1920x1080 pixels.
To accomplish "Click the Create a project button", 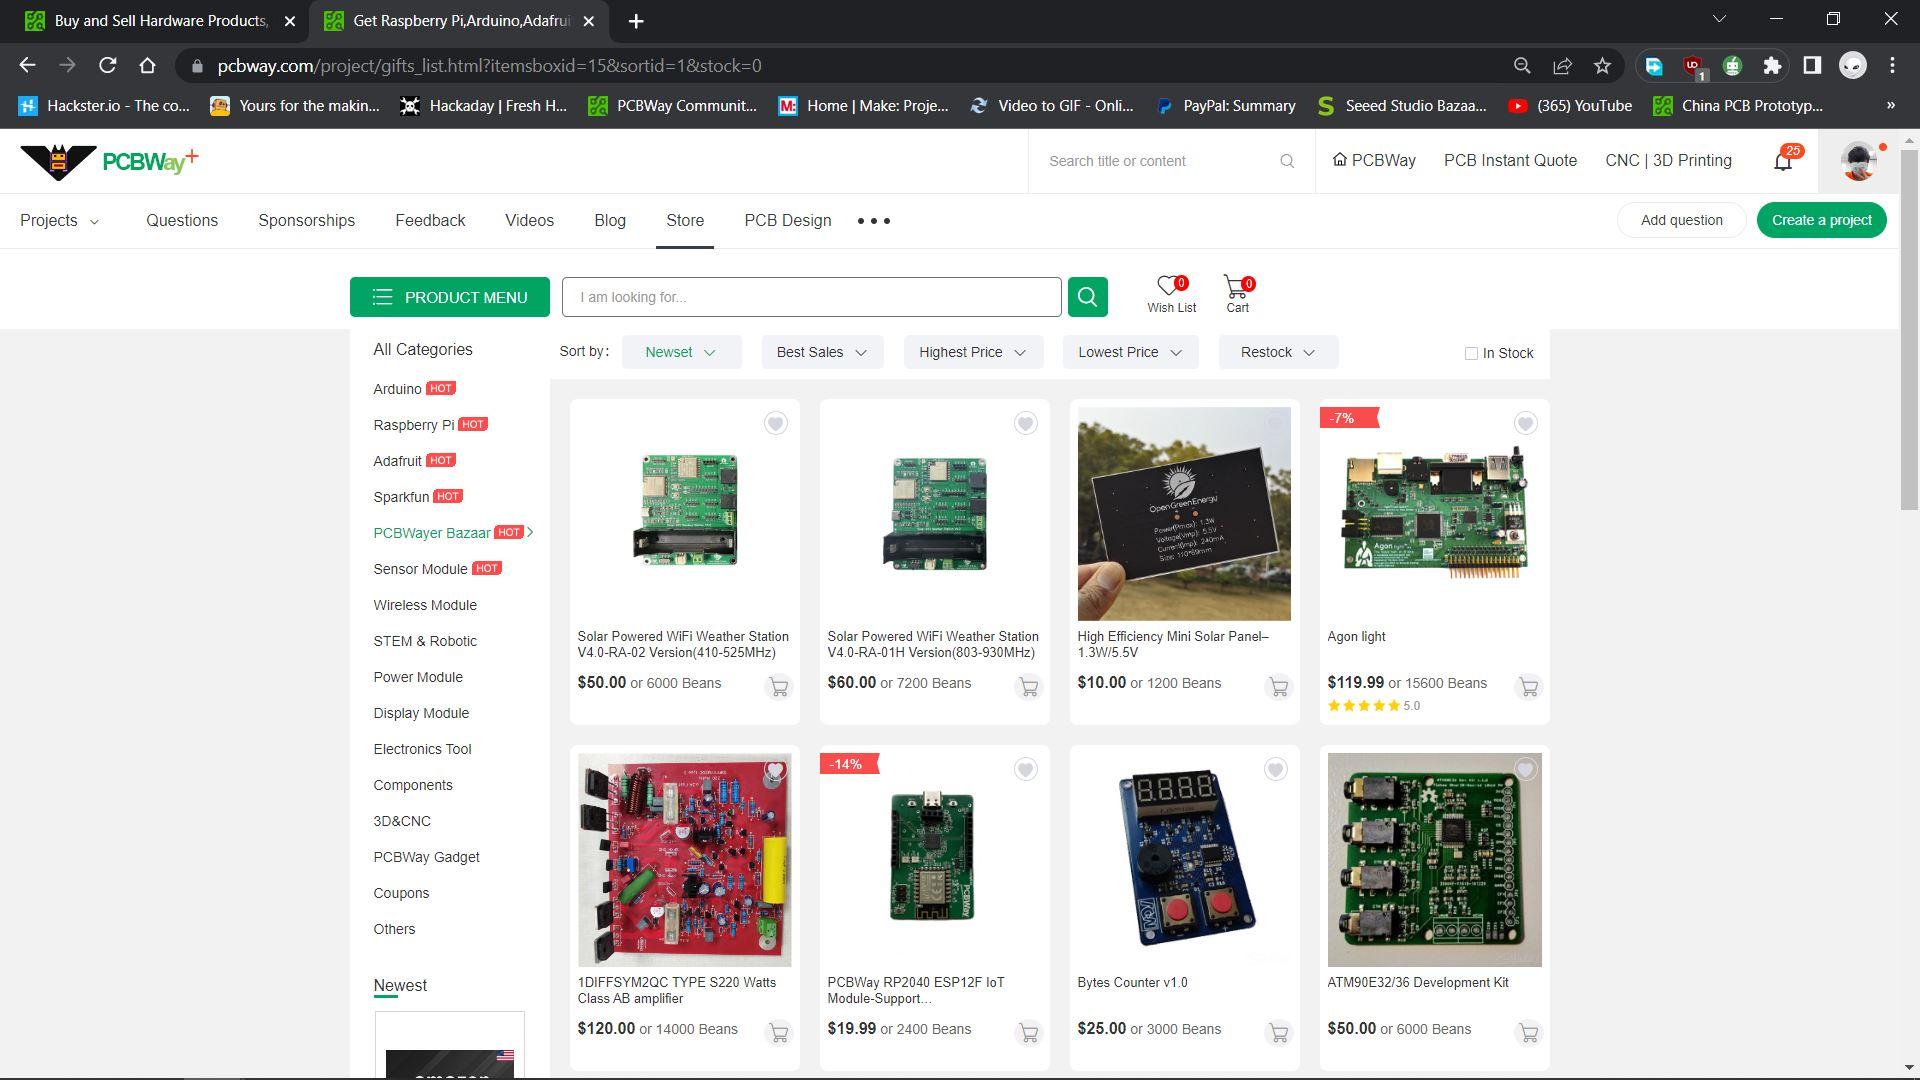I will pos(1821,220).
